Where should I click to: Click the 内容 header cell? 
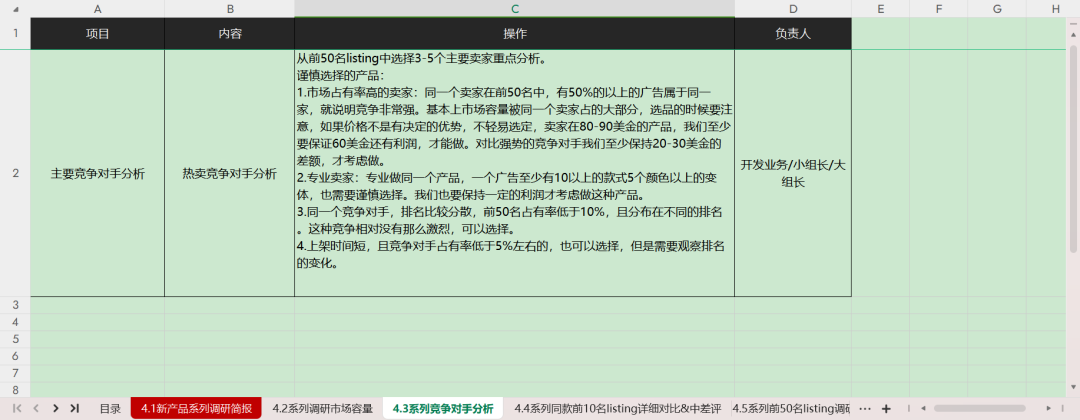click(229, 34)
